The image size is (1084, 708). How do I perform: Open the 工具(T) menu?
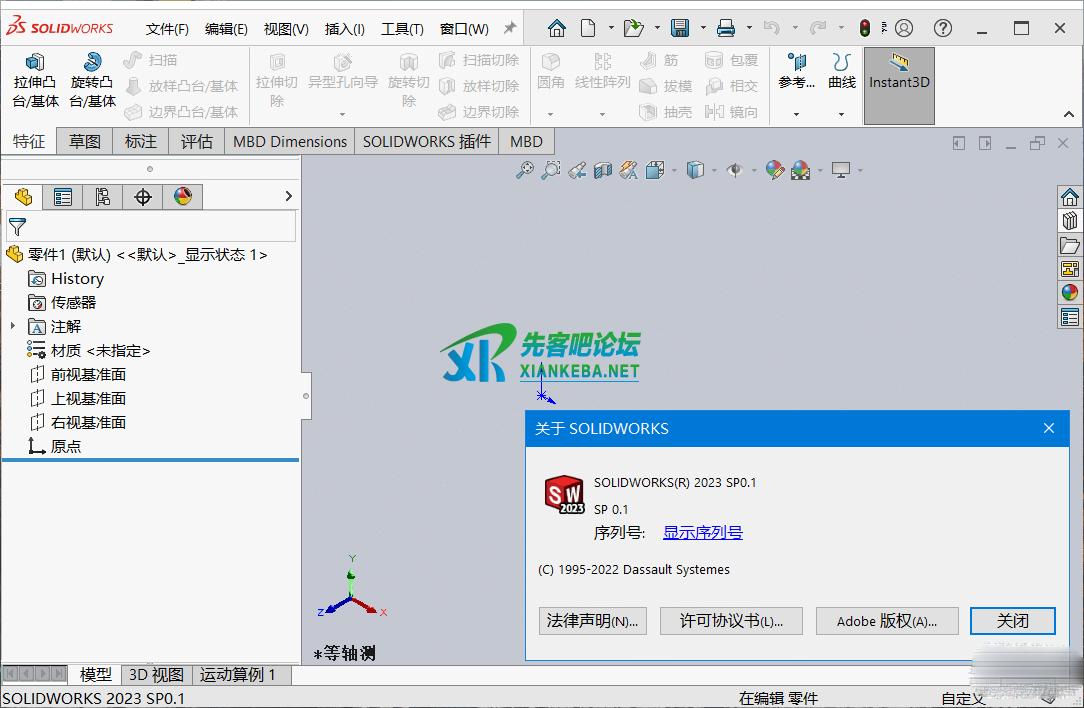pos(402,29)
